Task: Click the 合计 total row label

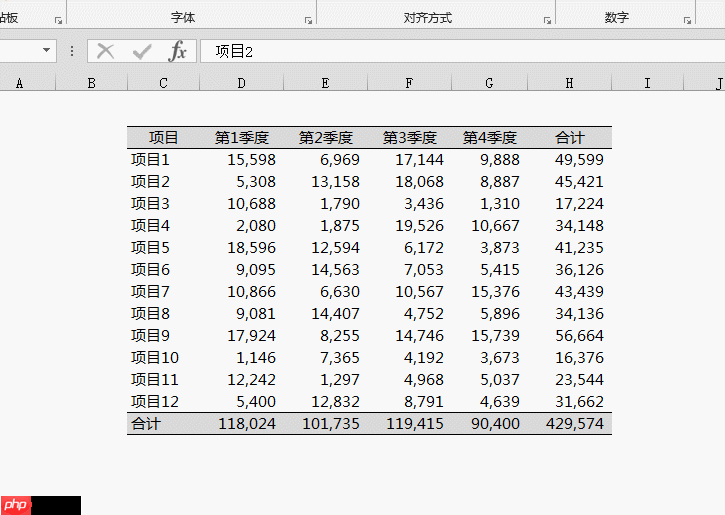Action: (x=163, y=423)
